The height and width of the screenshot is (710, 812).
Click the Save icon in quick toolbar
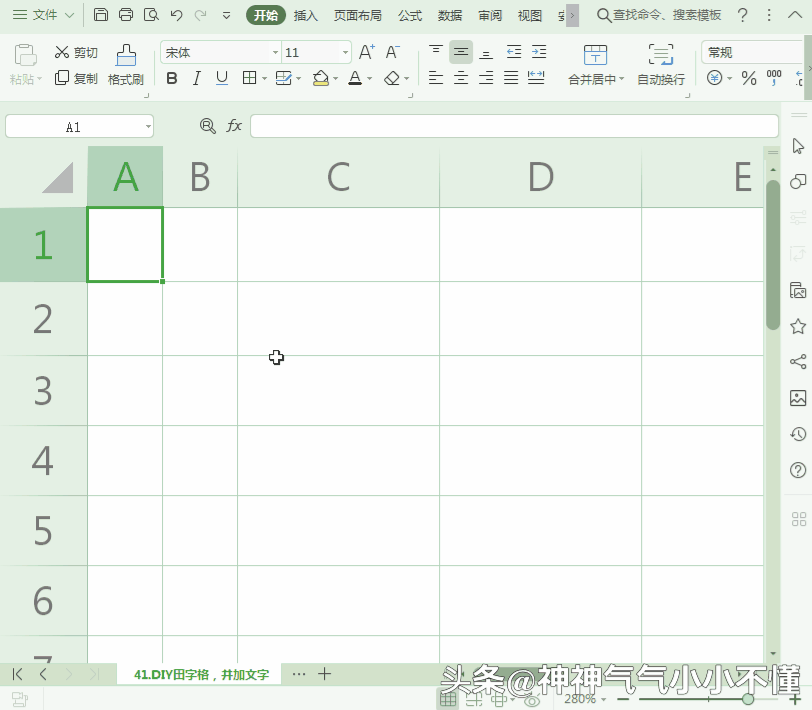point(100,15)
